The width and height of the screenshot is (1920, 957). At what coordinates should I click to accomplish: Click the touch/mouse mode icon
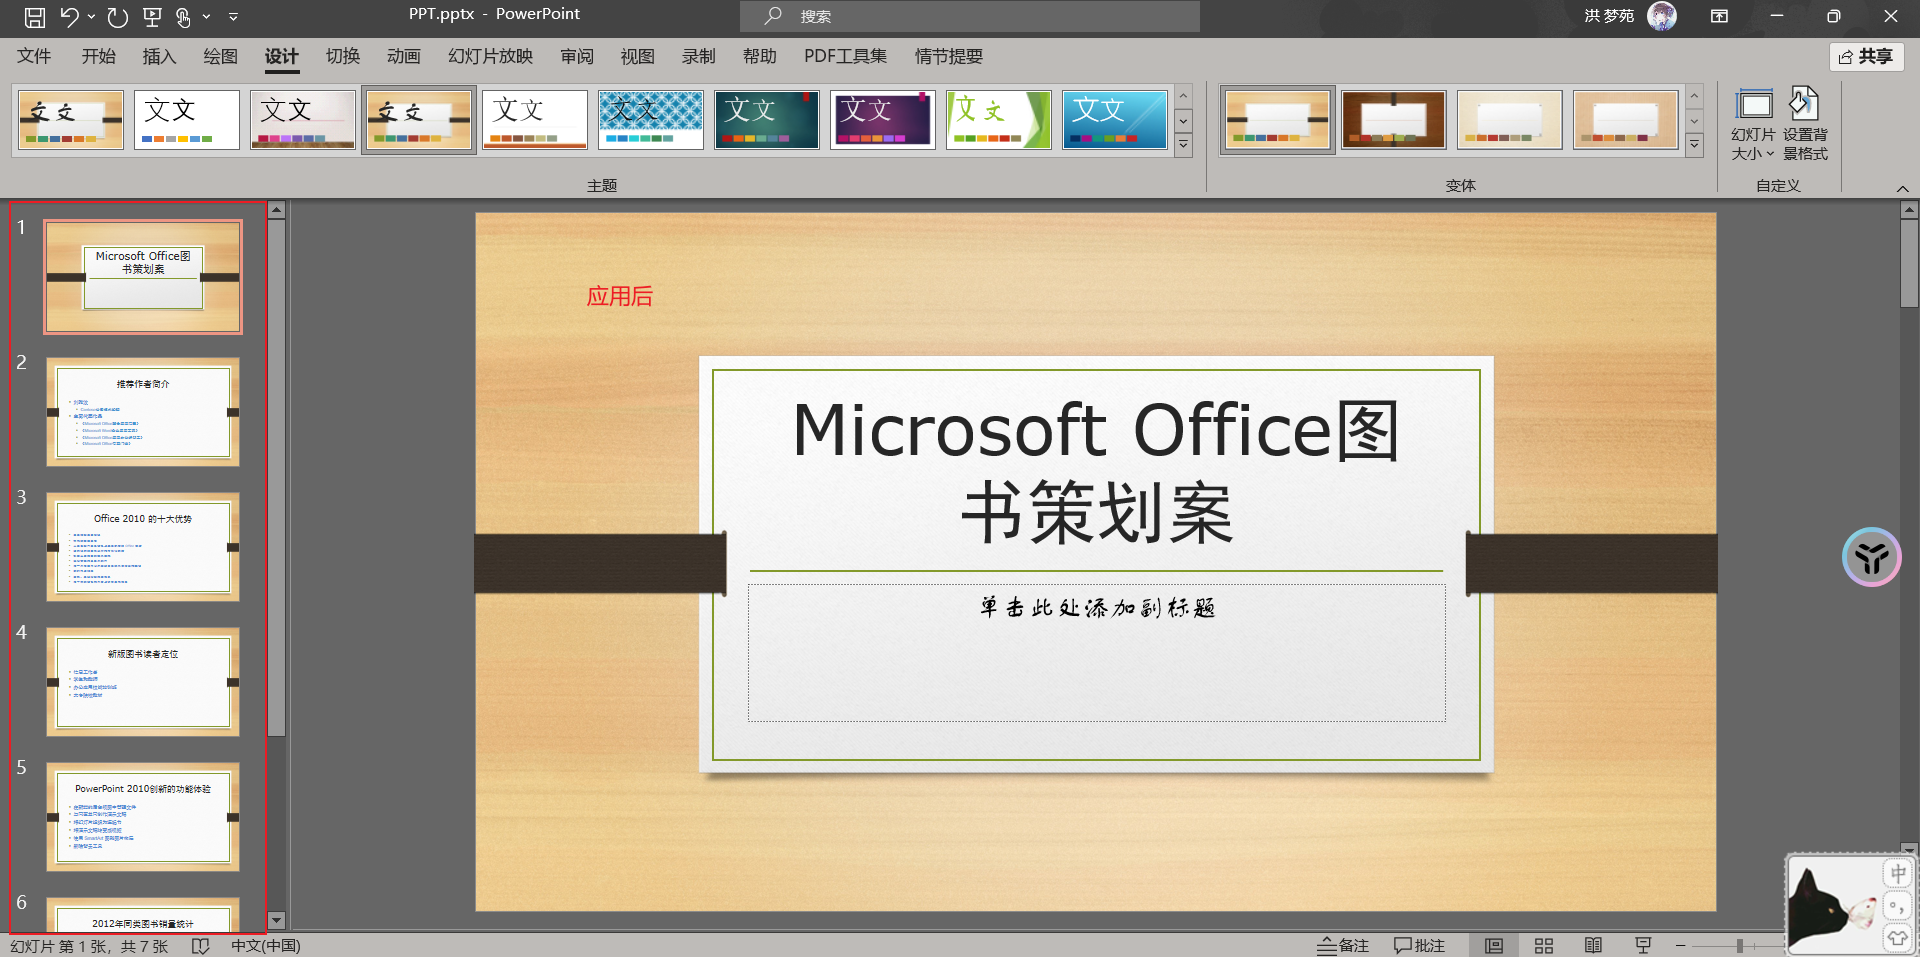pos(183,16)
